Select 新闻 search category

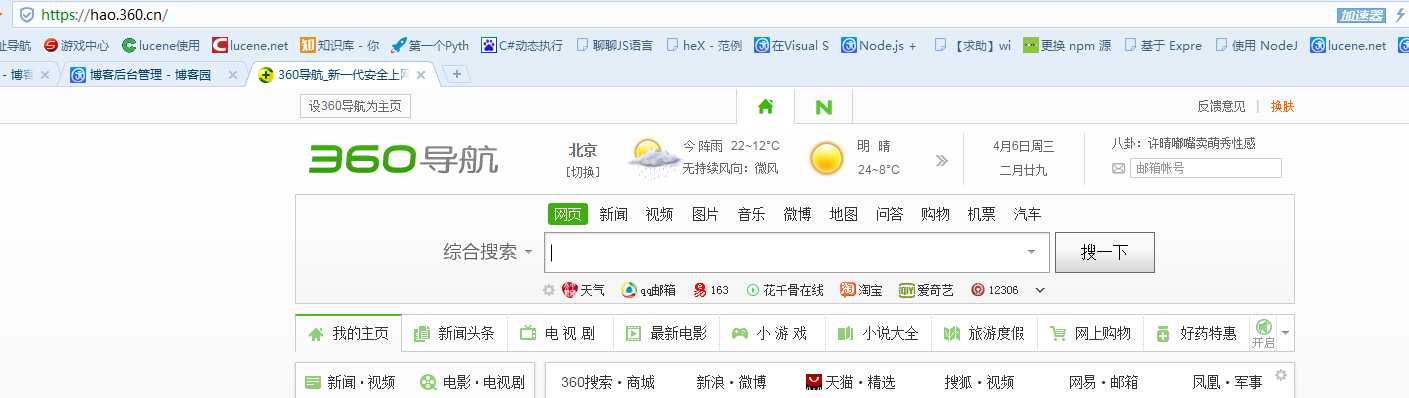pyautogui.click(x=614, y=214)
